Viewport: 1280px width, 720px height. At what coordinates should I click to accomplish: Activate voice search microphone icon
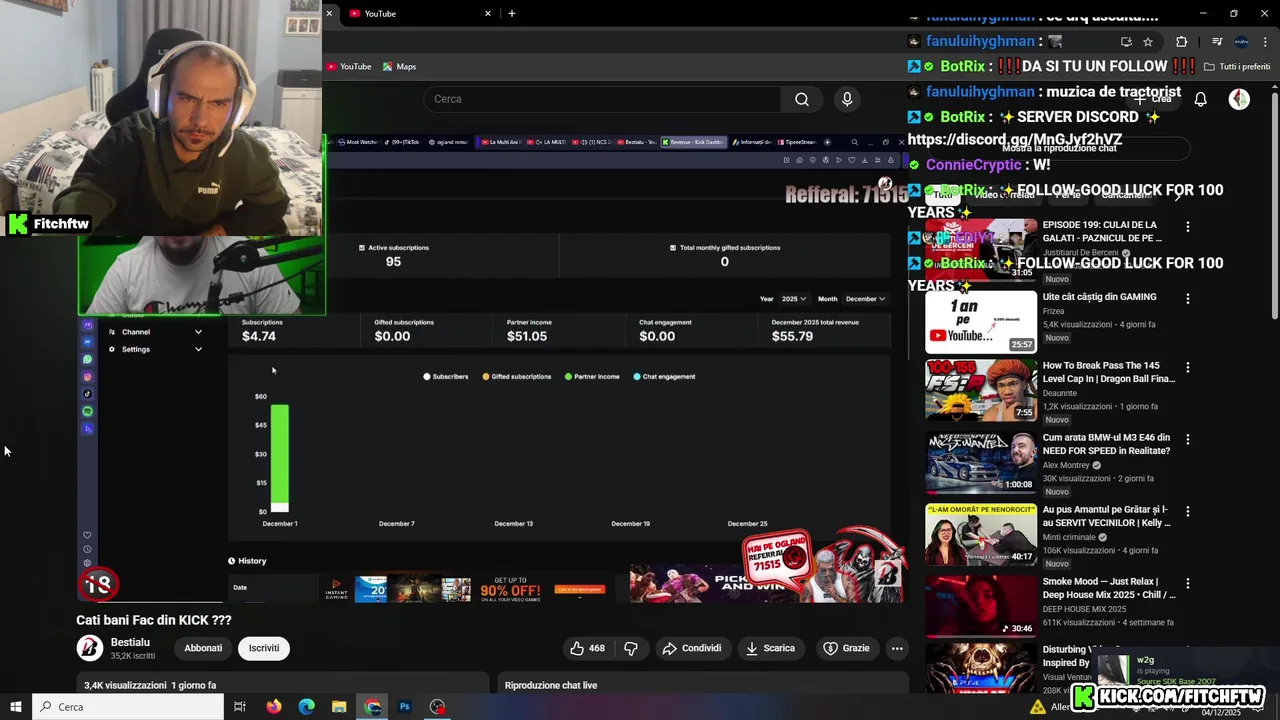(x=847, y=99)
